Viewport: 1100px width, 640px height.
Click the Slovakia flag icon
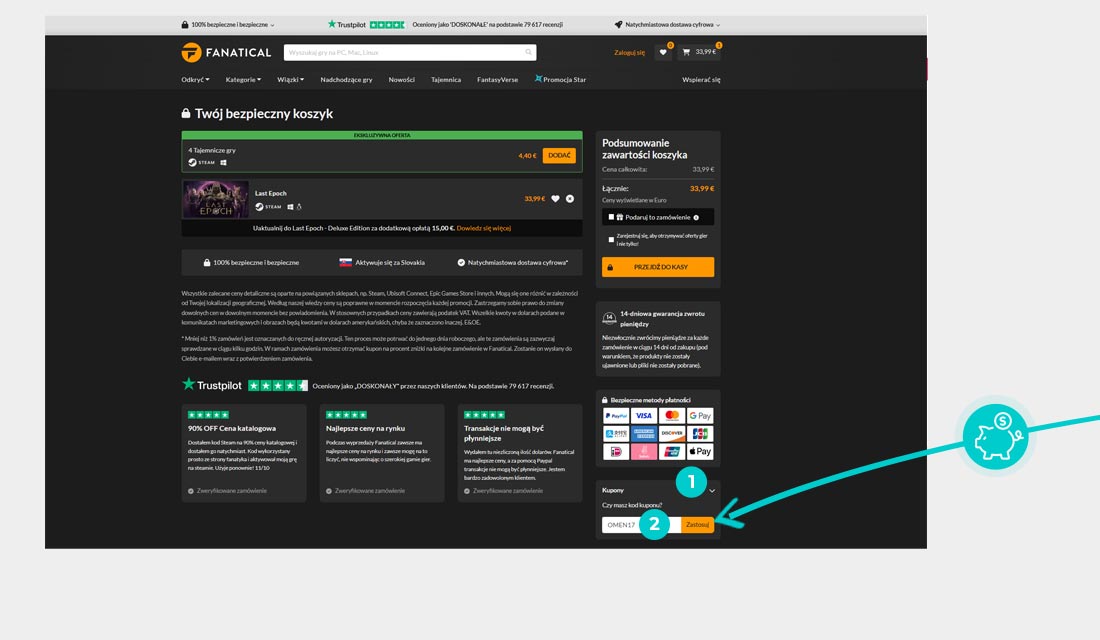point(345,262)
